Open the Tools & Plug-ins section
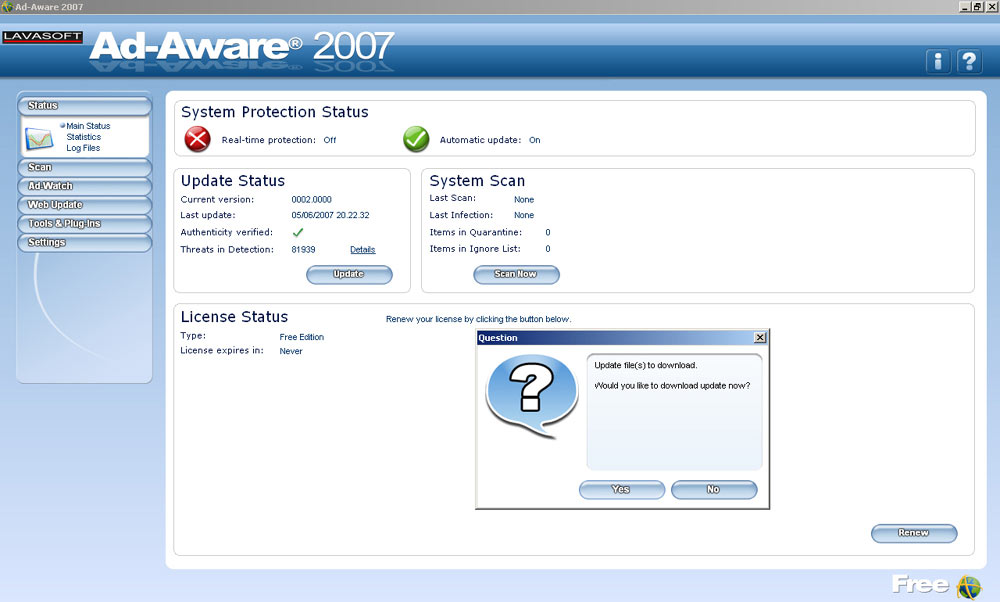Screen dimensions: 1000x602 [x=84, y=224]
